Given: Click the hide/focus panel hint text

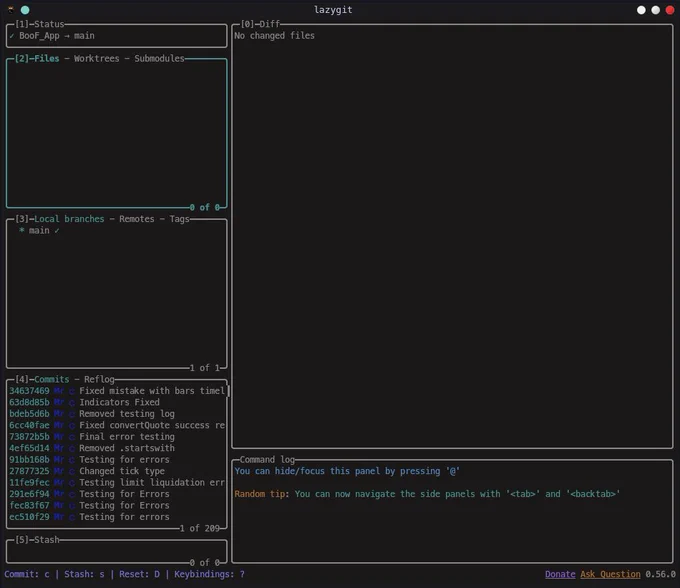Looking at the screenshot, I should coord(347,471).
